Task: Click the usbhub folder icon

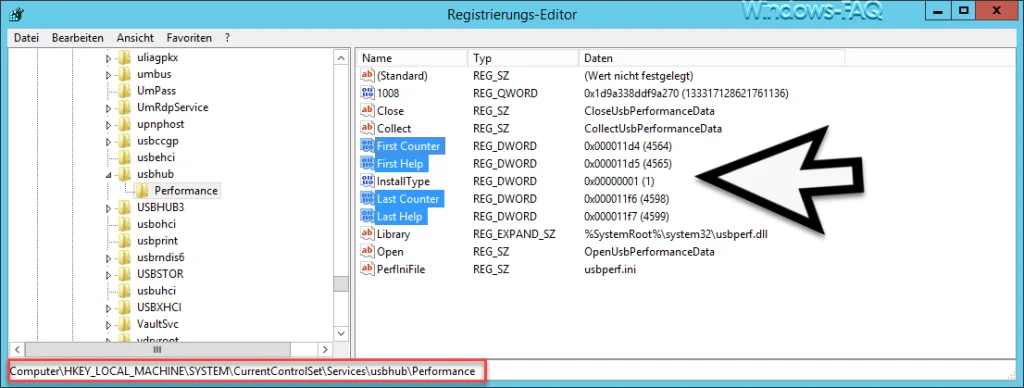Action: (x=125, y=174)
